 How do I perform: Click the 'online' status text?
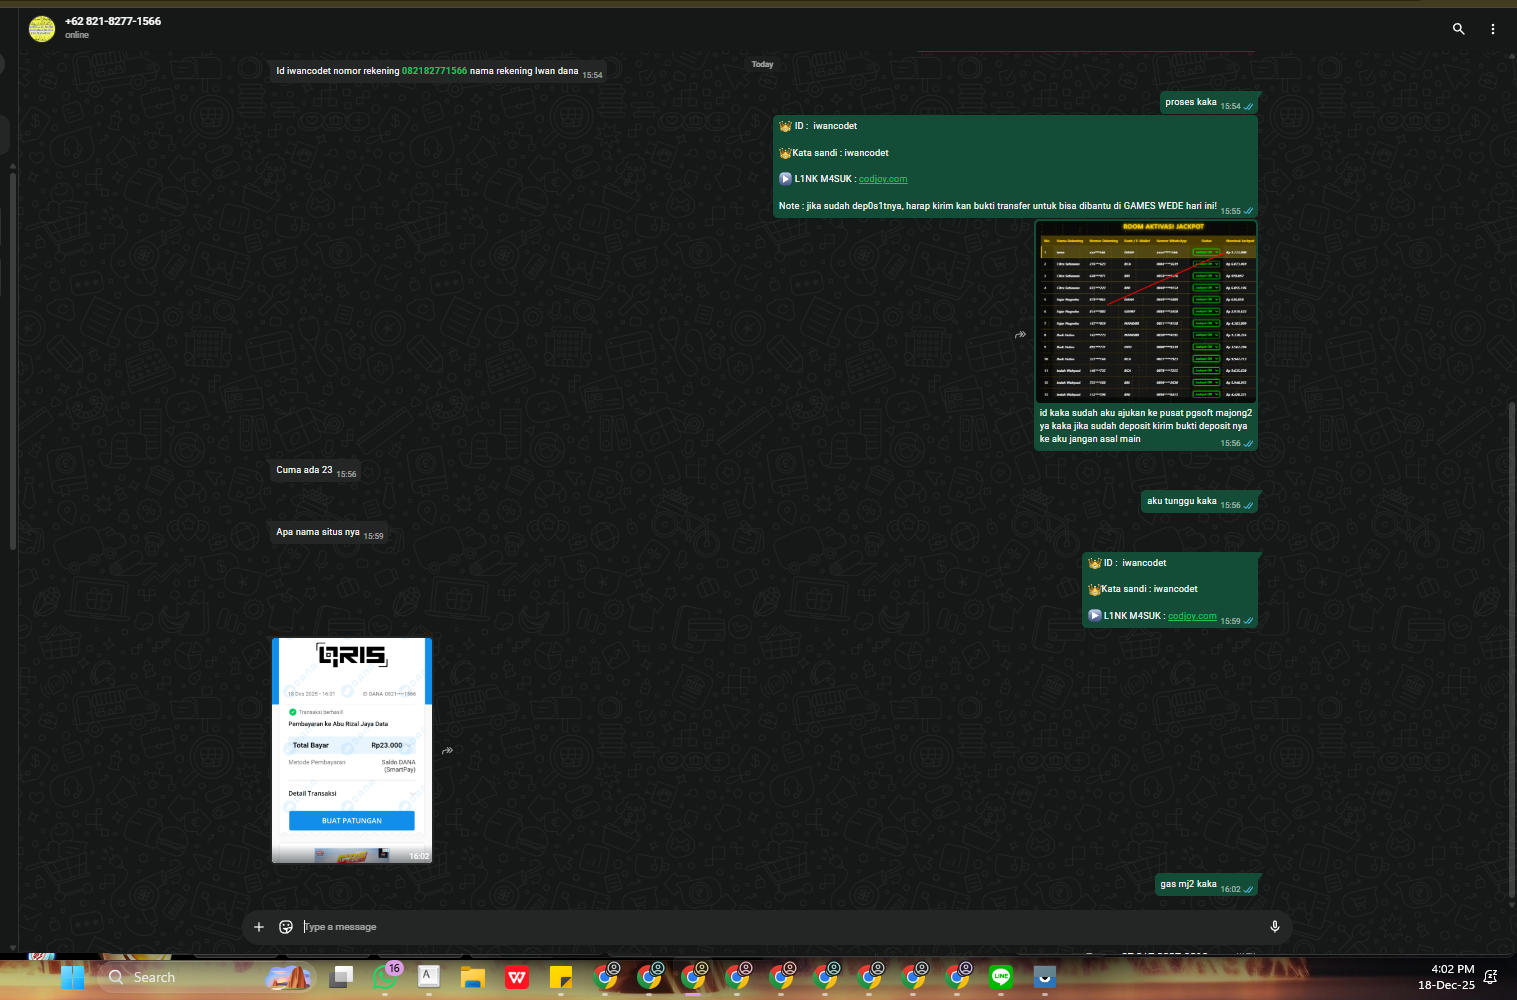pyautogui.click(x=77, y=35)
